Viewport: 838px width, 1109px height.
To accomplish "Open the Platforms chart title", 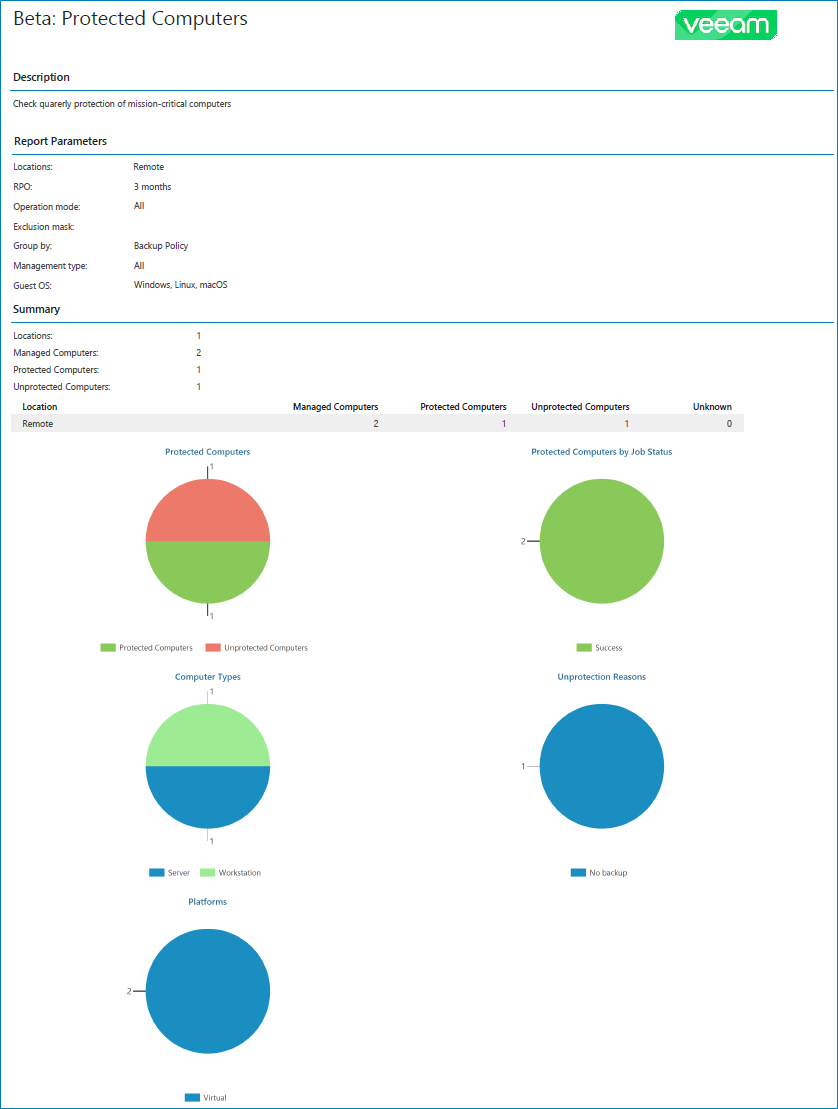I will tap(207, 901).
